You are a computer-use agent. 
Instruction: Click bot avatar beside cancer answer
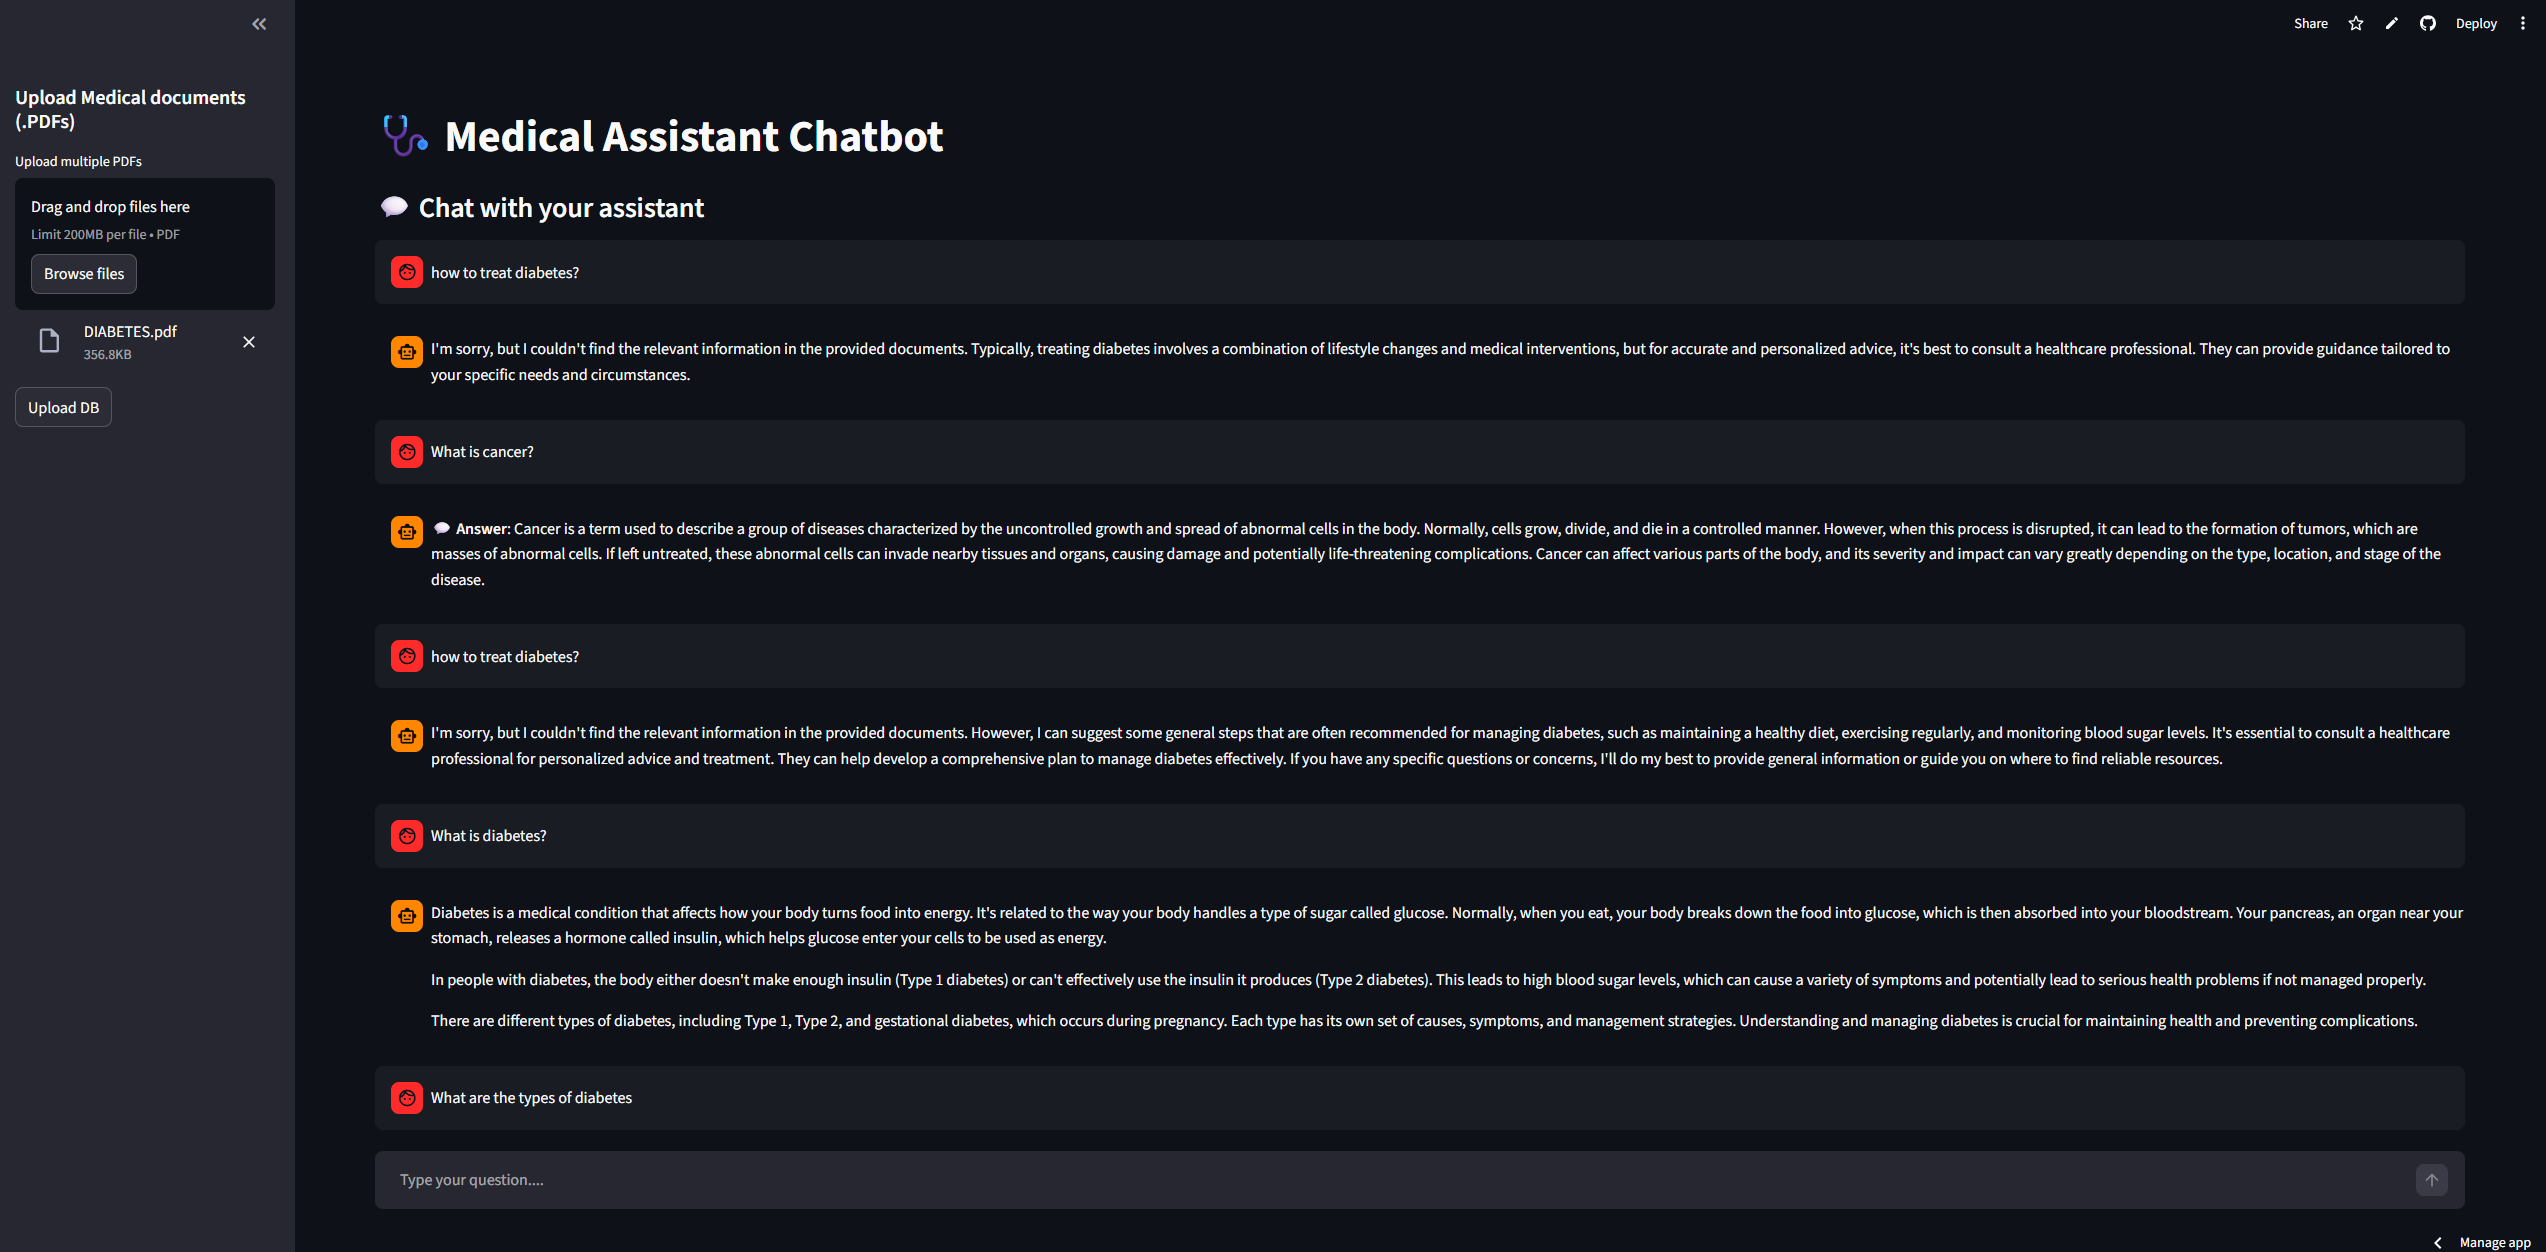click(407, 531)
